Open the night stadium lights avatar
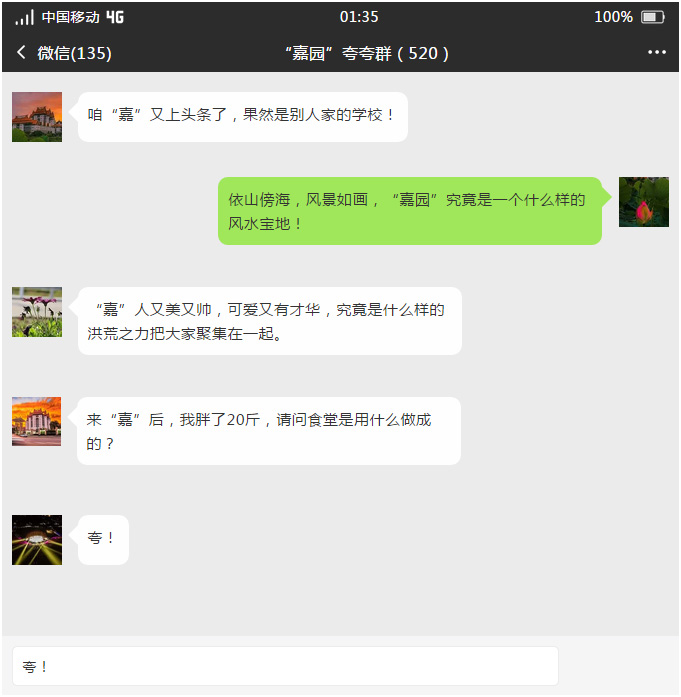Screen dimensions: 681x697 37,540
